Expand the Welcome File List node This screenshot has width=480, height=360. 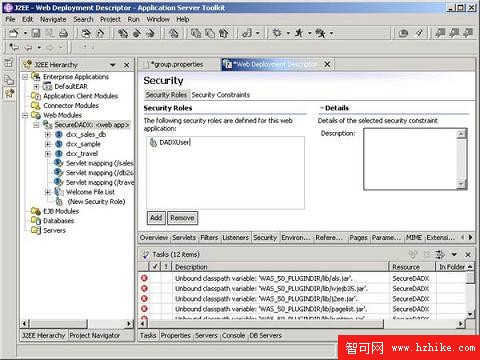[48, 192]
